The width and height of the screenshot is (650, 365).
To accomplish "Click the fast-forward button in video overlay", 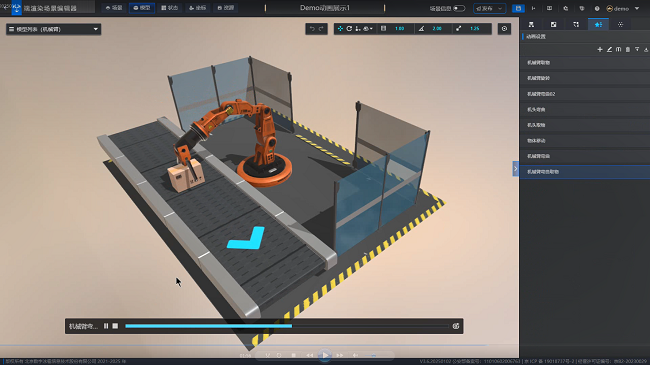I will tap(340, 355).
